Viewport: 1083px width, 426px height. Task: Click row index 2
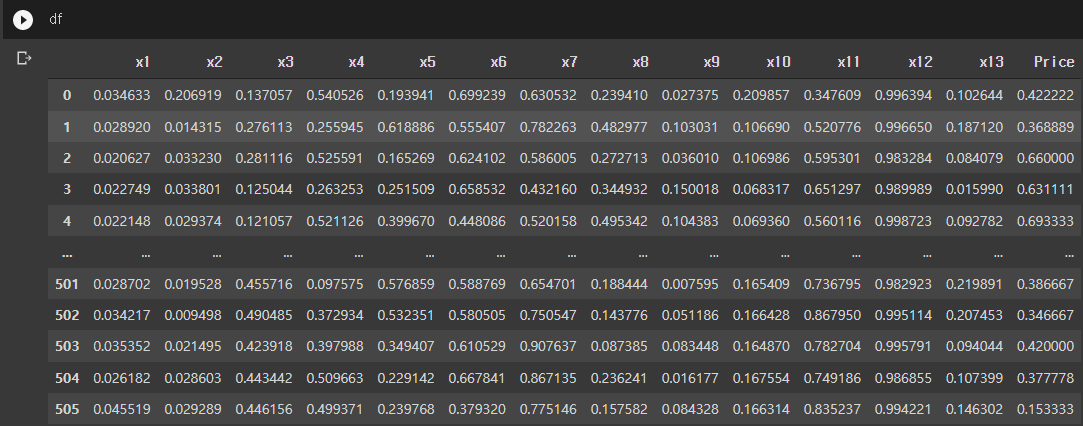[x=67, y=158]
